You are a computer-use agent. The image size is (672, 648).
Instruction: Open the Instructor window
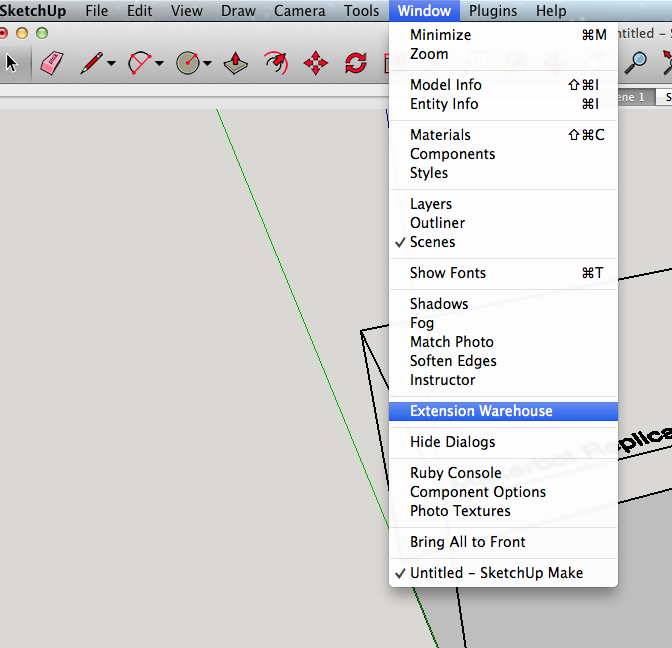(x=503, y=380)
